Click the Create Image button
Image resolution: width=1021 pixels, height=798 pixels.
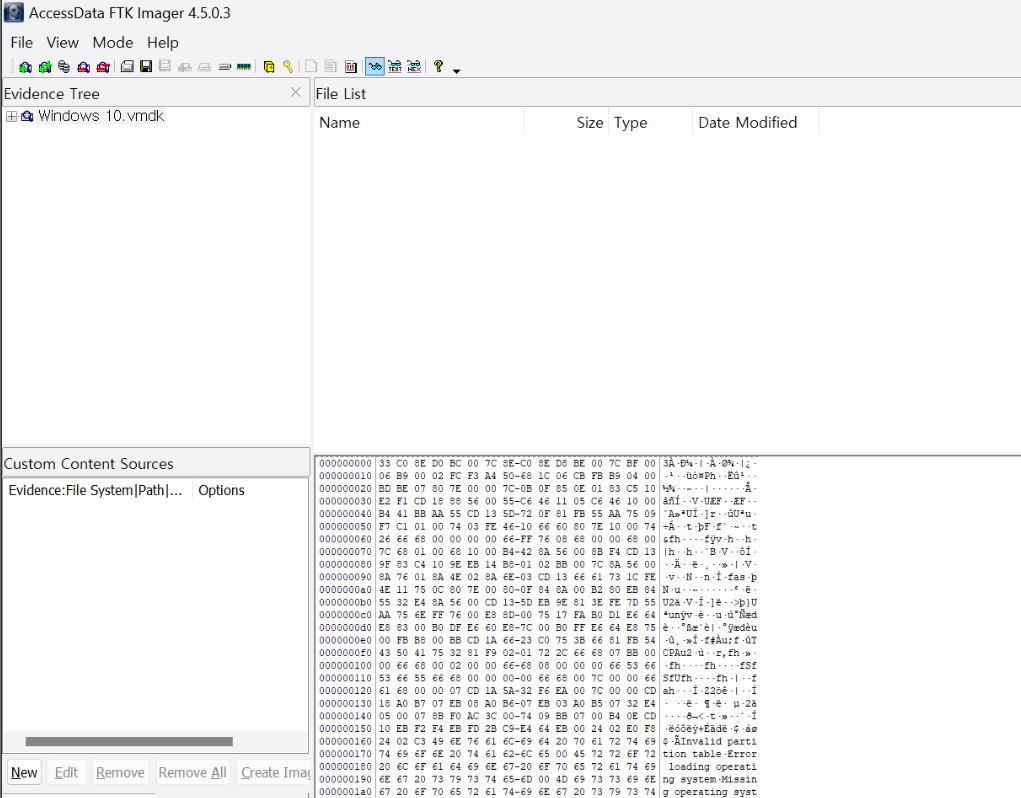(274, 773)
